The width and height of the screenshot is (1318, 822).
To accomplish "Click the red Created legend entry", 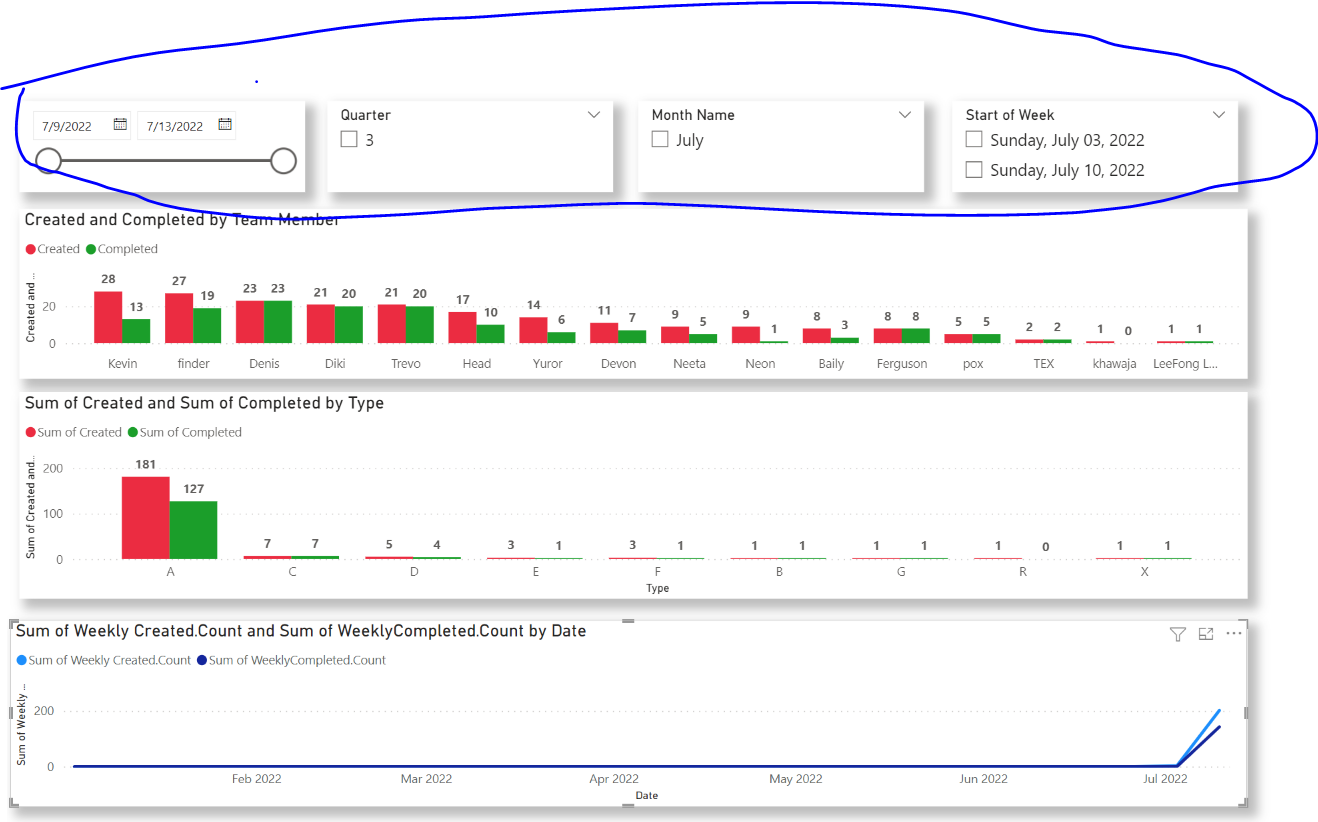I will 52,249.
